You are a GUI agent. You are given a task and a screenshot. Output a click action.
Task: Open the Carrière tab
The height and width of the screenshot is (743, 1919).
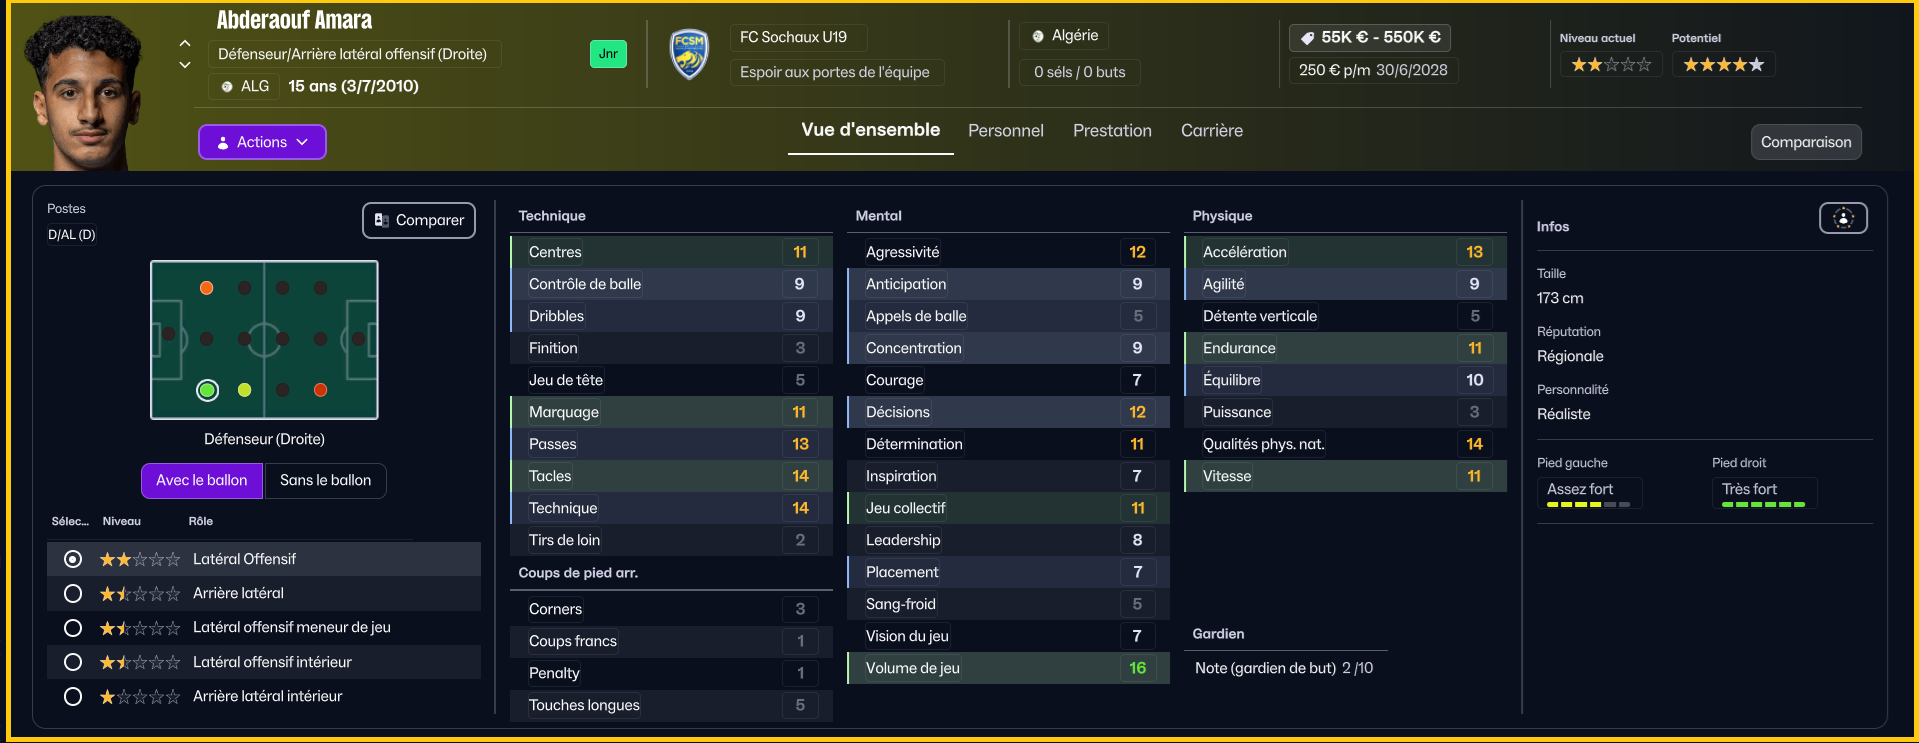coord(1212,131)
